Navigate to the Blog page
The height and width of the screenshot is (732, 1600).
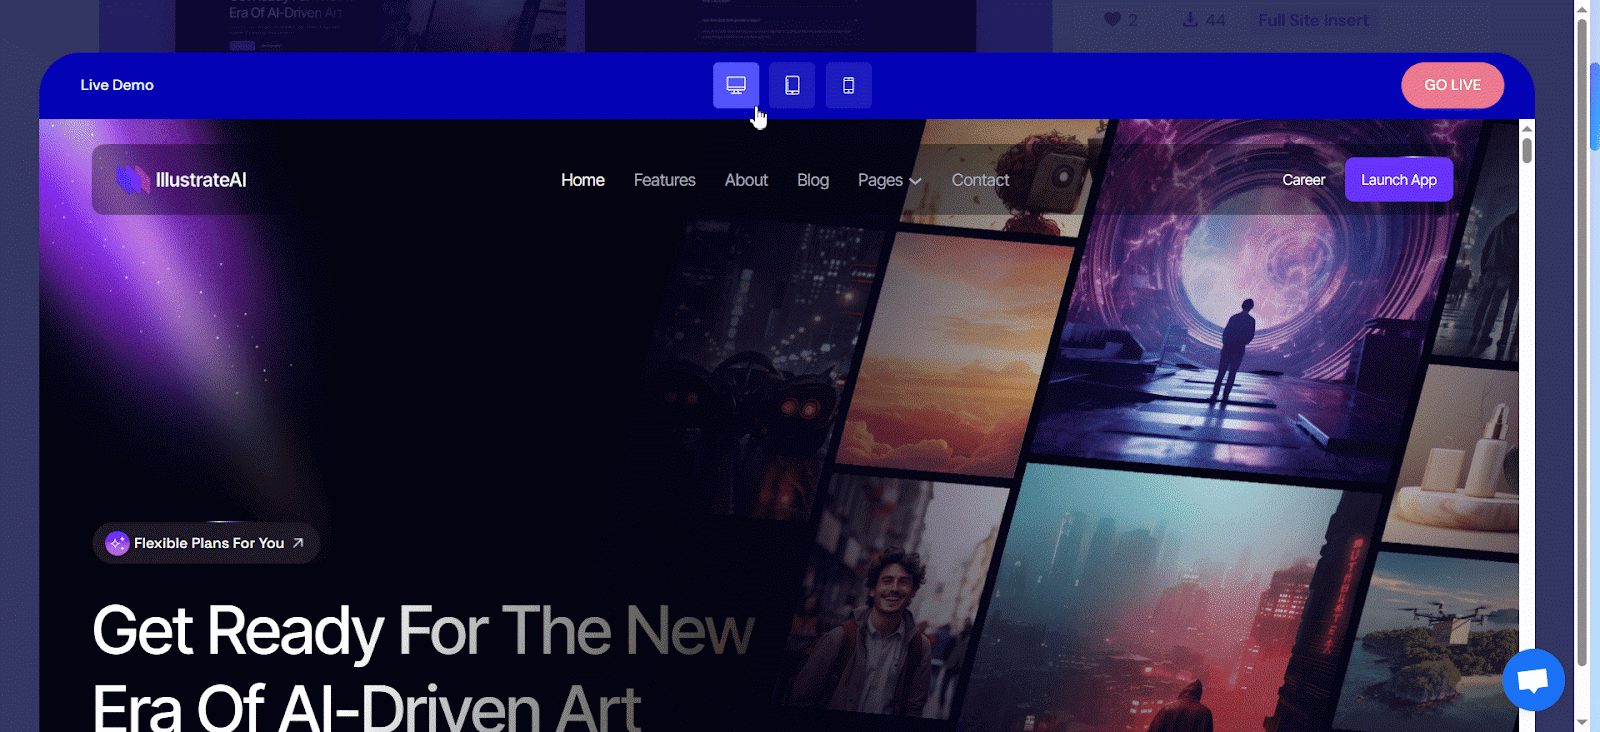coord(813,180)
